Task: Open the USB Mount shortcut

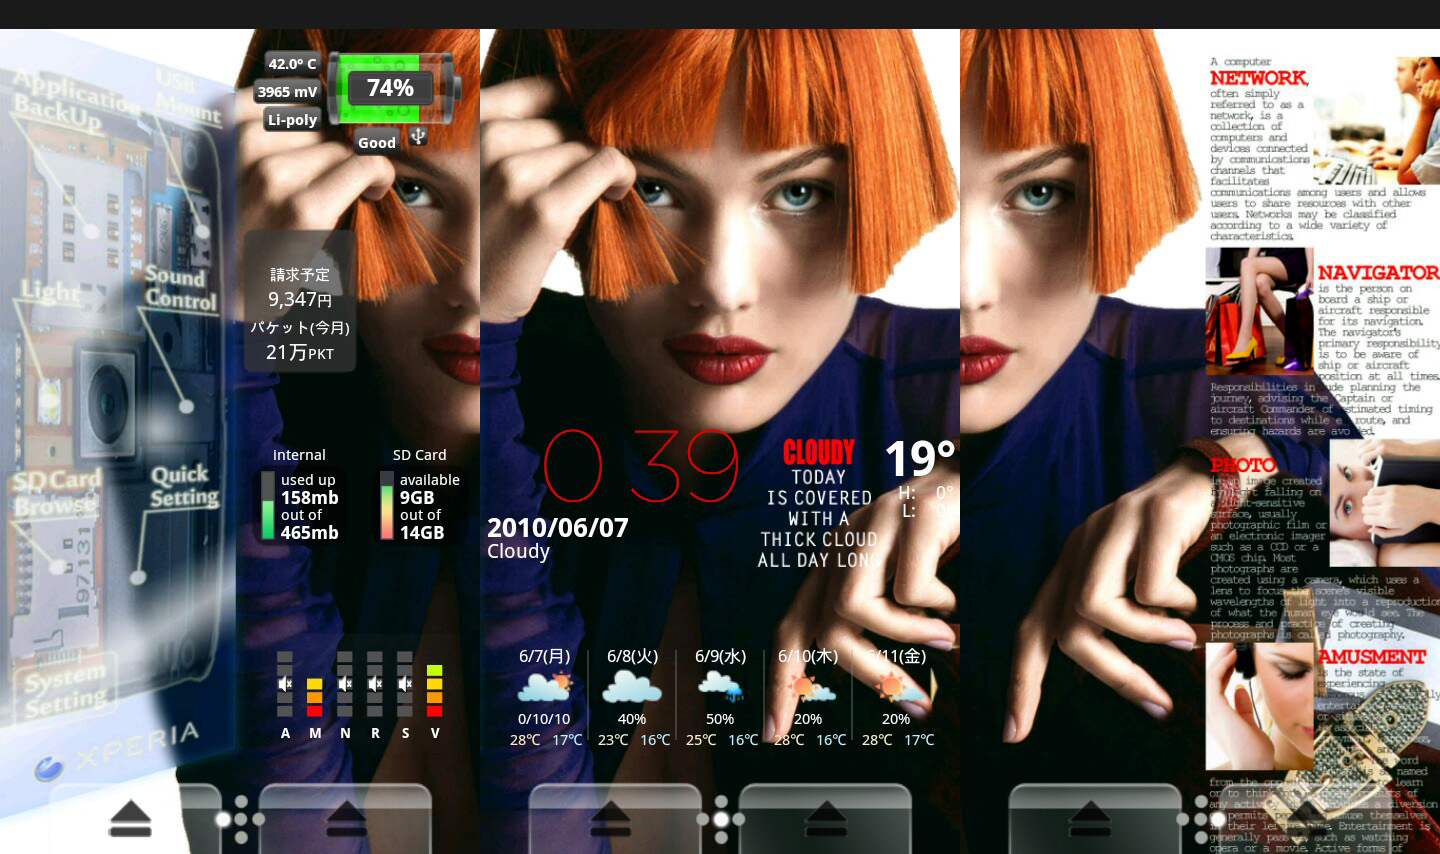Action: pyautogui.click(x=187, y=95)
